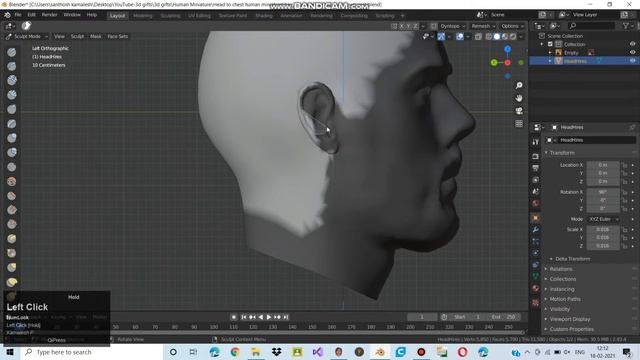Open the Particles properties tab icon
640x360 pixels.
536,241
